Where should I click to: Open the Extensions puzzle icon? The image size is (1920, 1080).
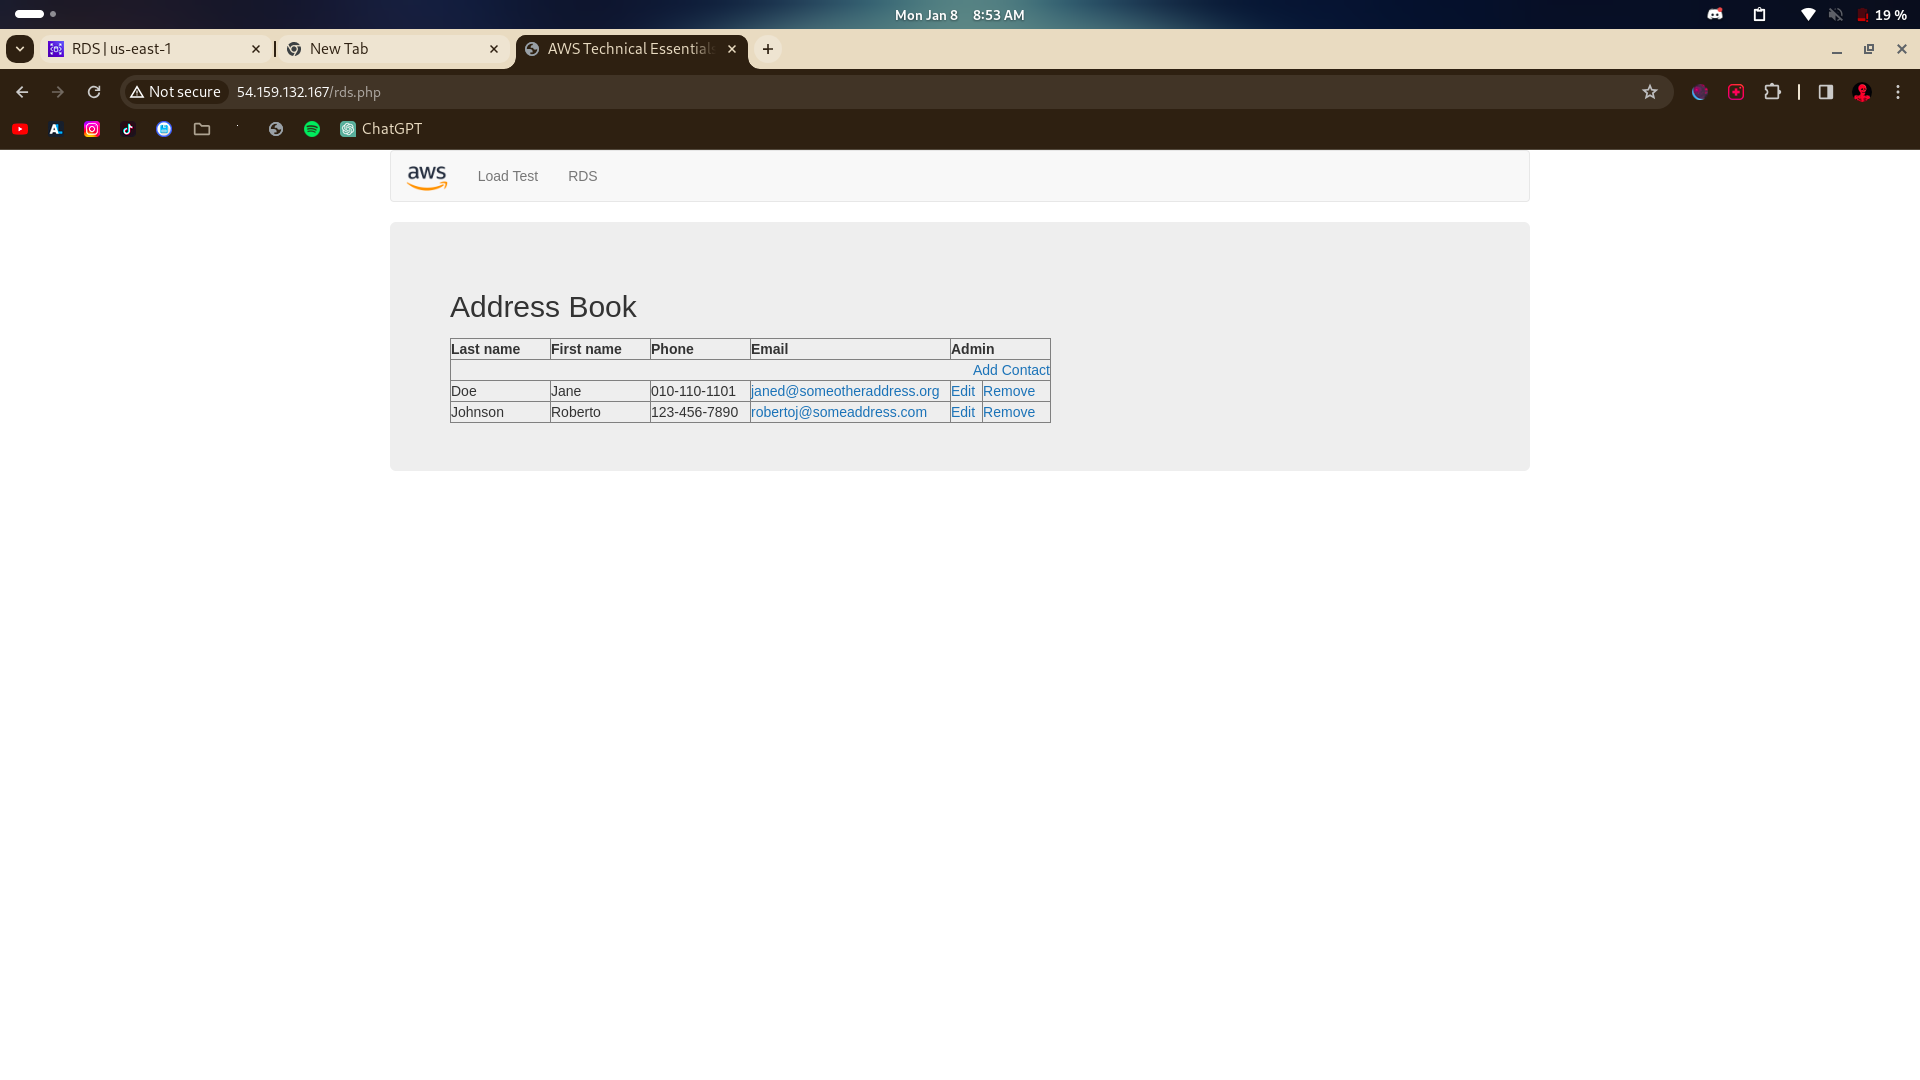tap(1772, 92)
